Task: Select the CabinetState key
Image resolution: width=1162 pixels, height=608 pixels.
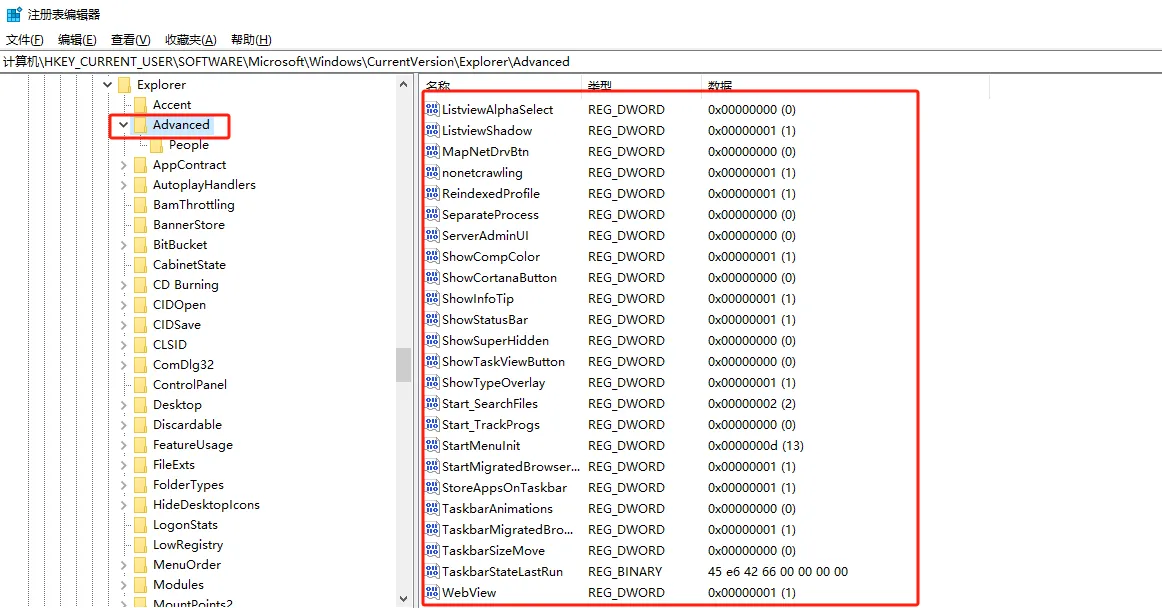Action: pyautogui.click(x=189, y=265)
